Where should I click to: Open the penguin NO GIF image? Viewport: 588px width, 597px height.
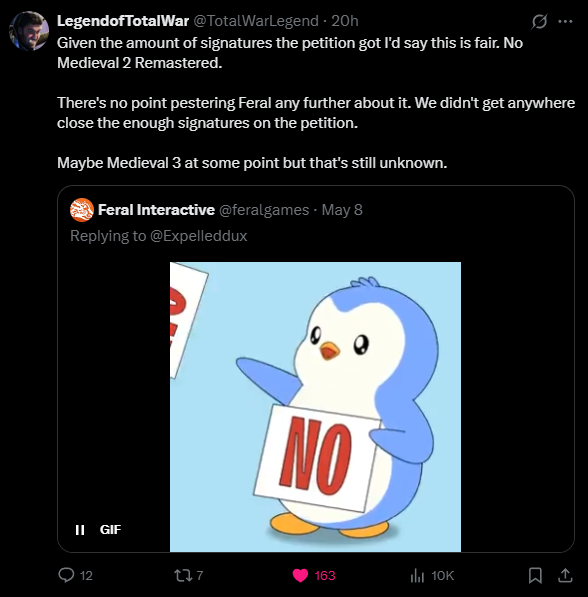coord(315,407)
